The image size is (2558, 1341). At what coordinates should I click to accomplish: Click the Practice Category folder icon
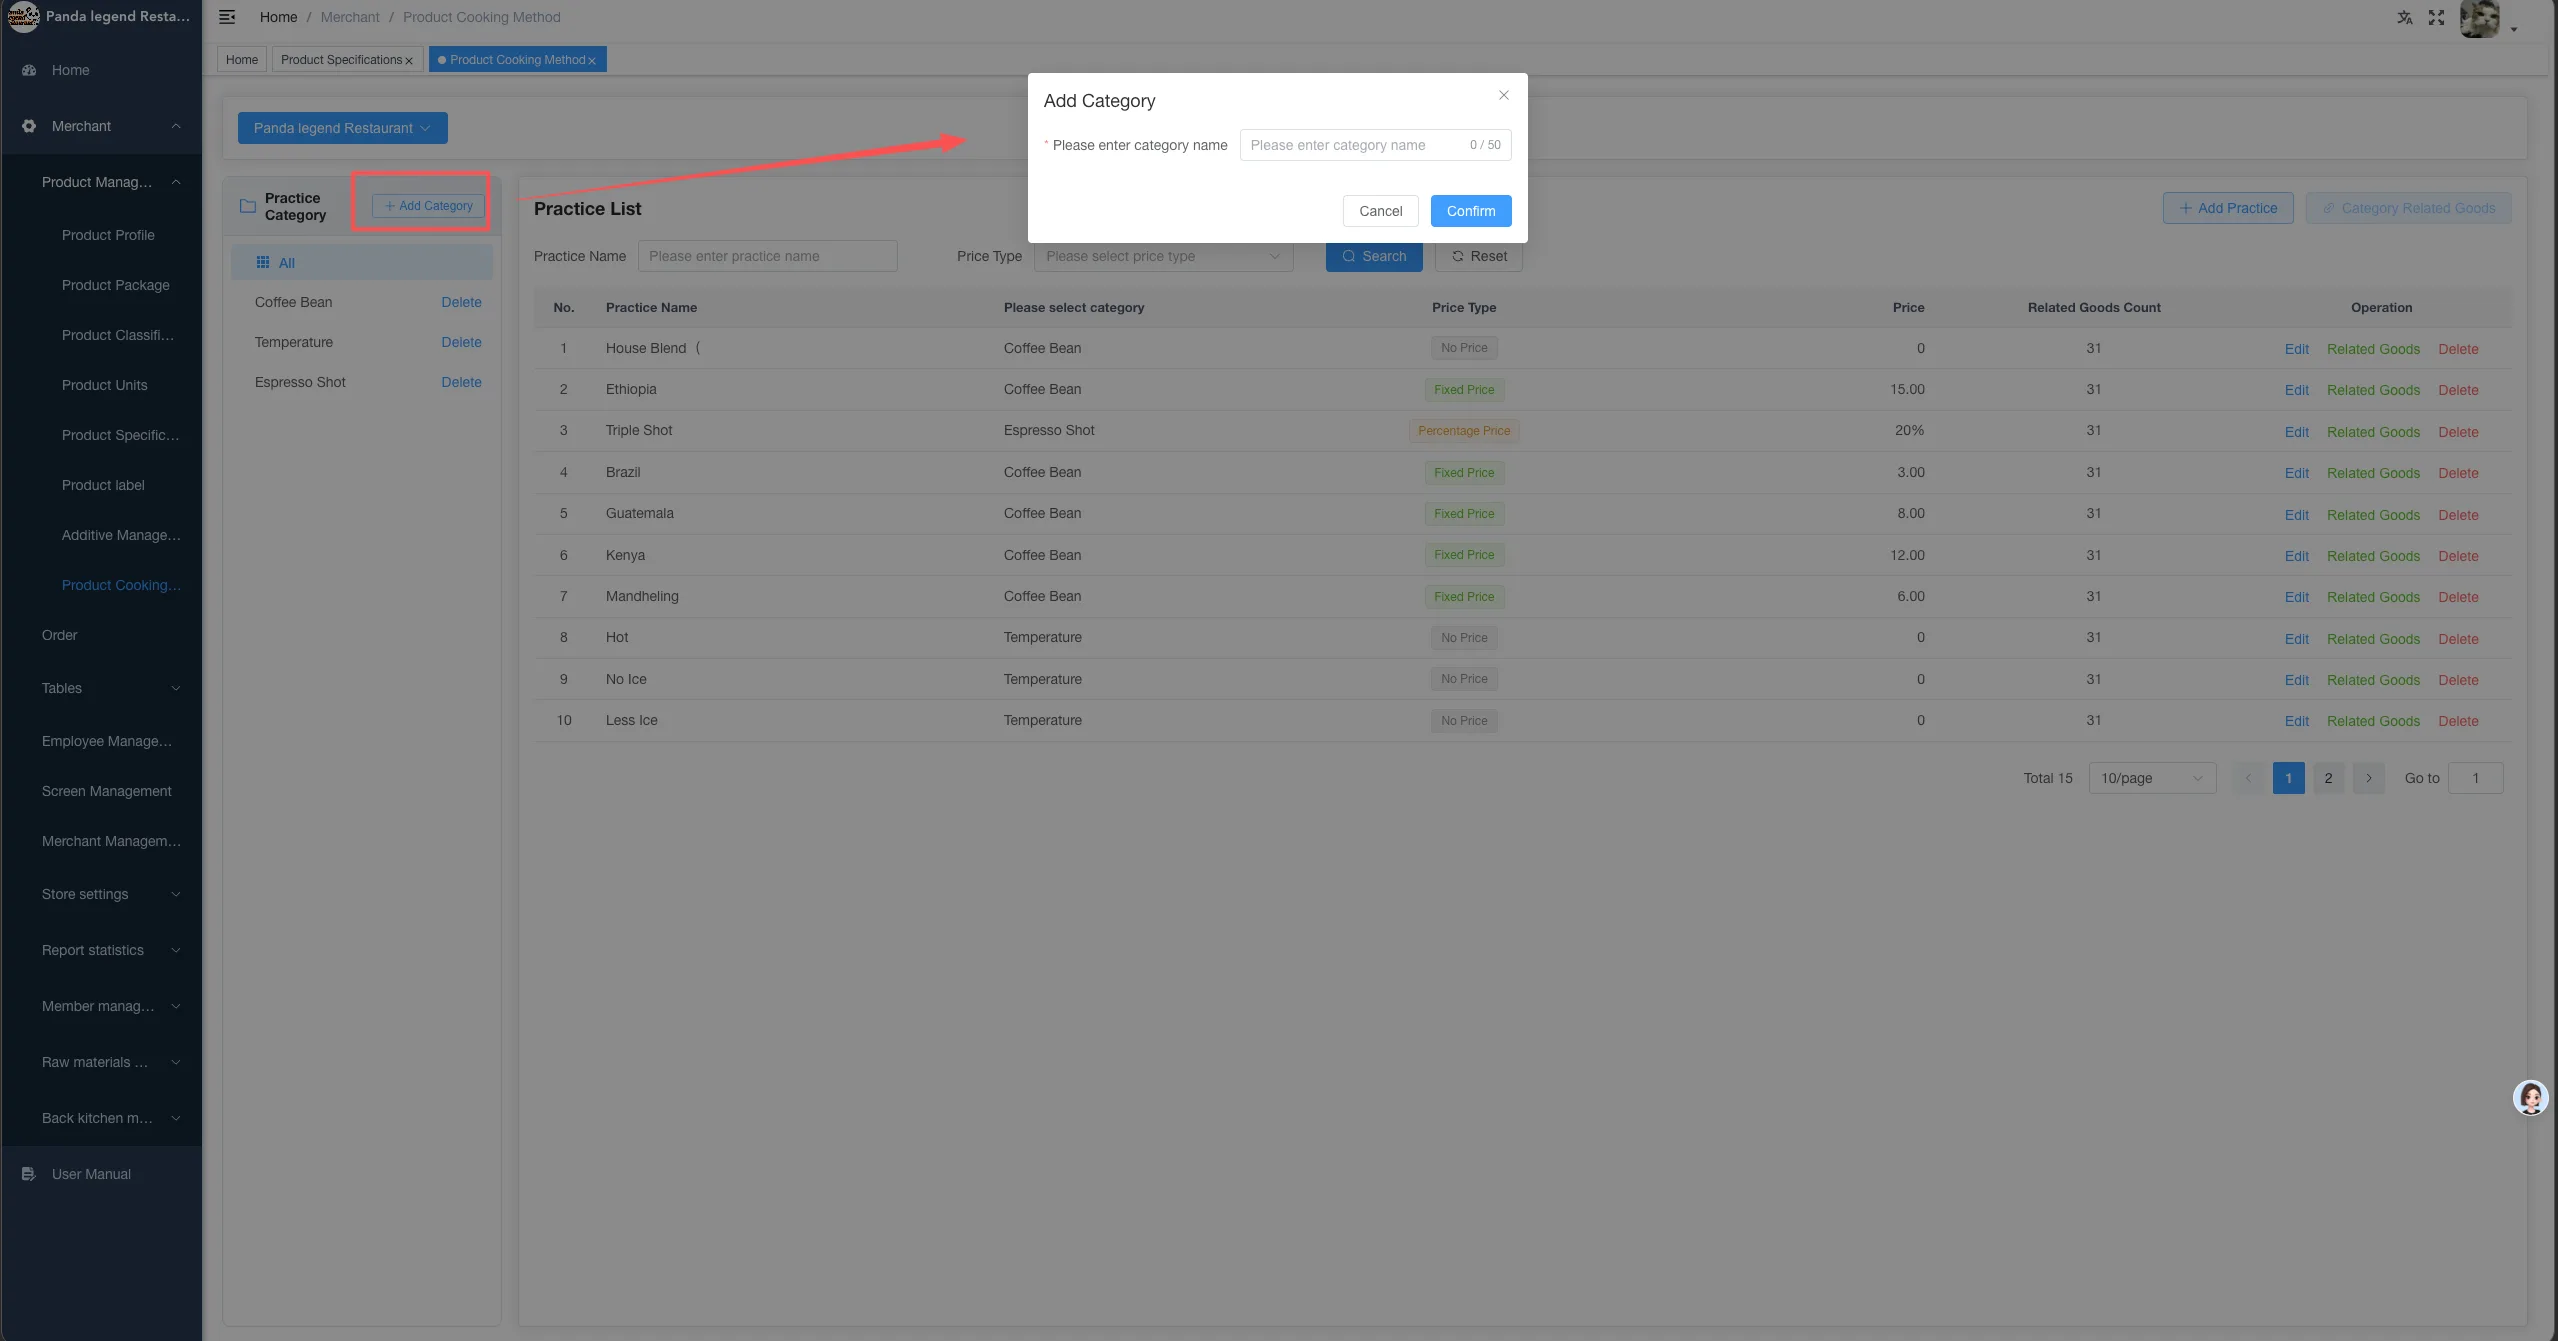[x=248, y=206]
